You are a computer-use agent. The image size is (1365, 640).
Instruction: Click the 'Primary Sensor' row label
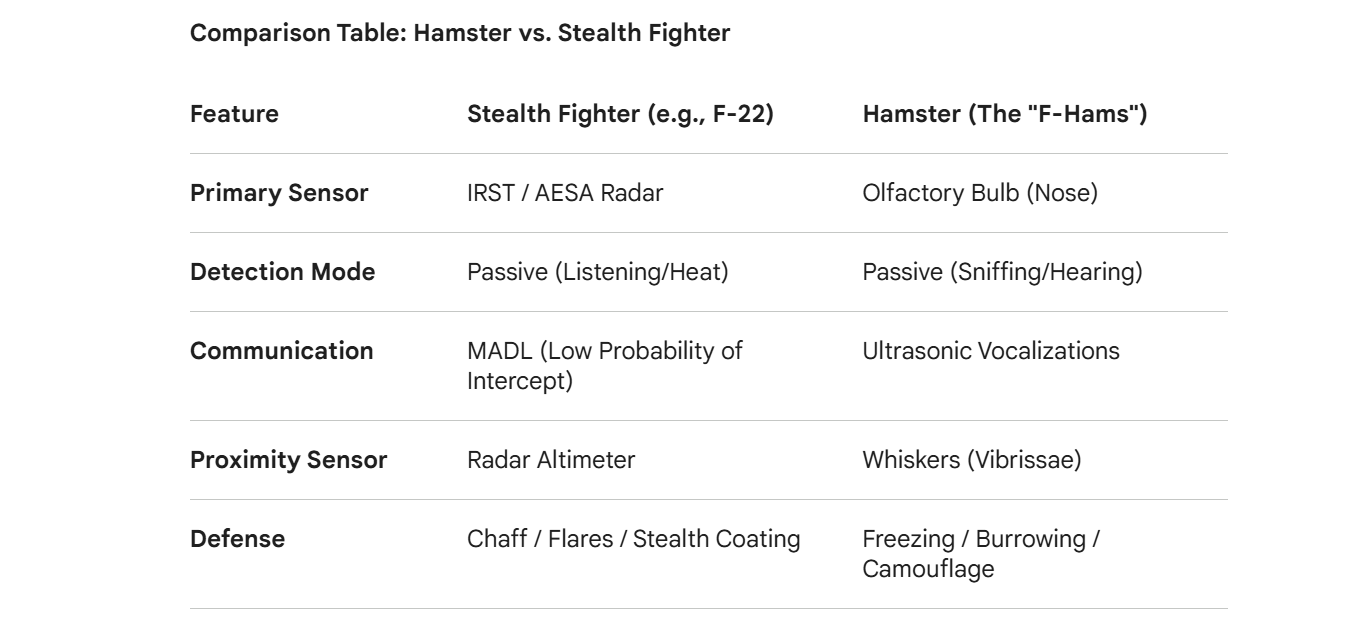coord(279,193)
